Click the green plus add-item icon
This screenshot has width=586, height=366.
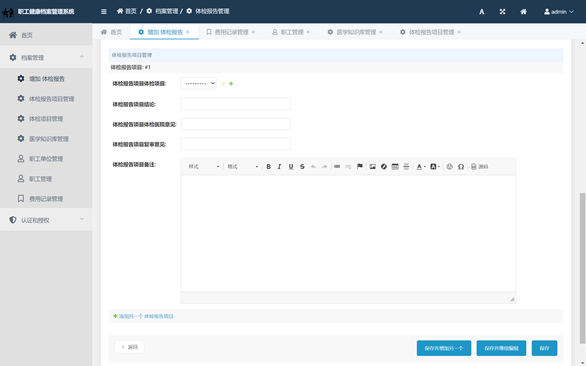(231, 84)
